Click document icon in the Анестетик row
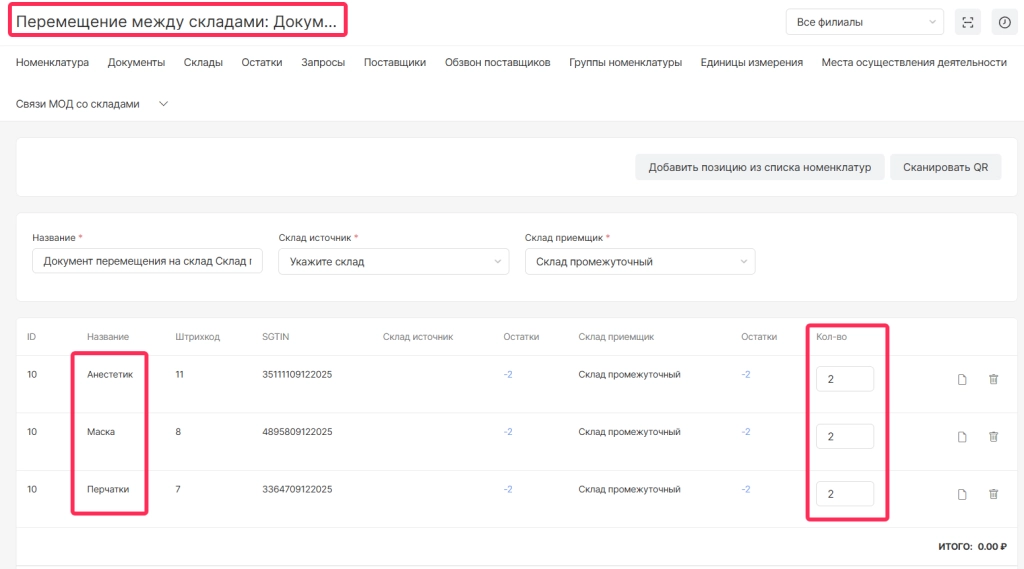Viewport: 1024px width, 569px height. [x=962, y=379]
